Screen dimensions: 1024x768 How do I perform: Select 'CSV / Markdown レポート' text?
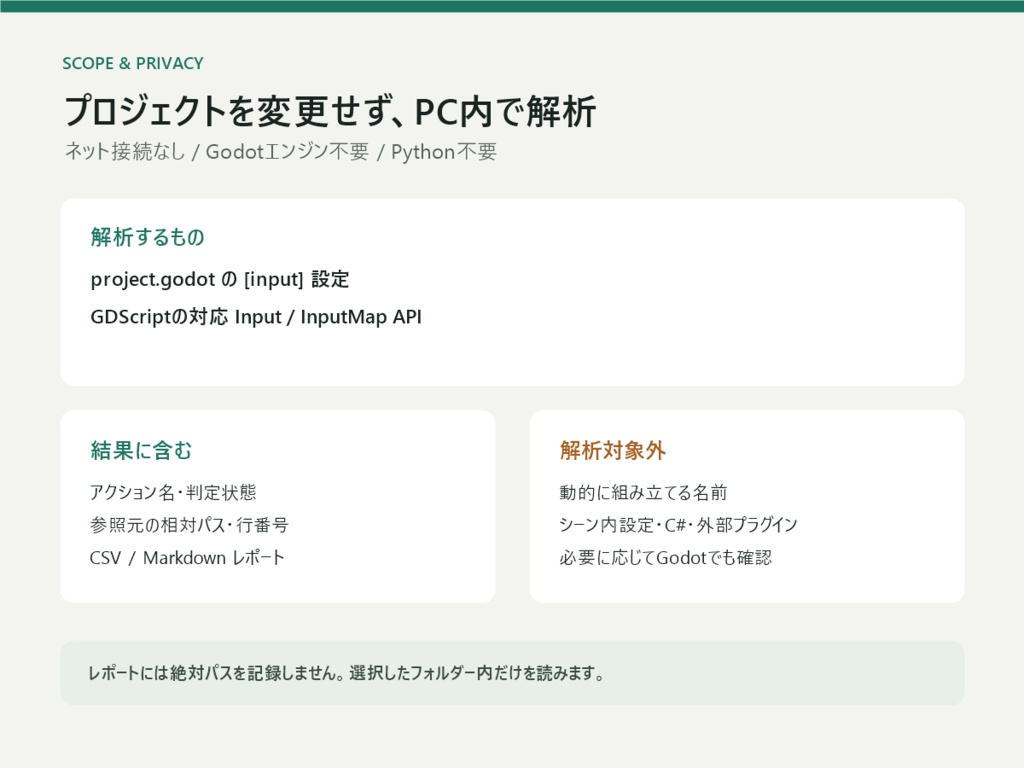click(187, 558)
